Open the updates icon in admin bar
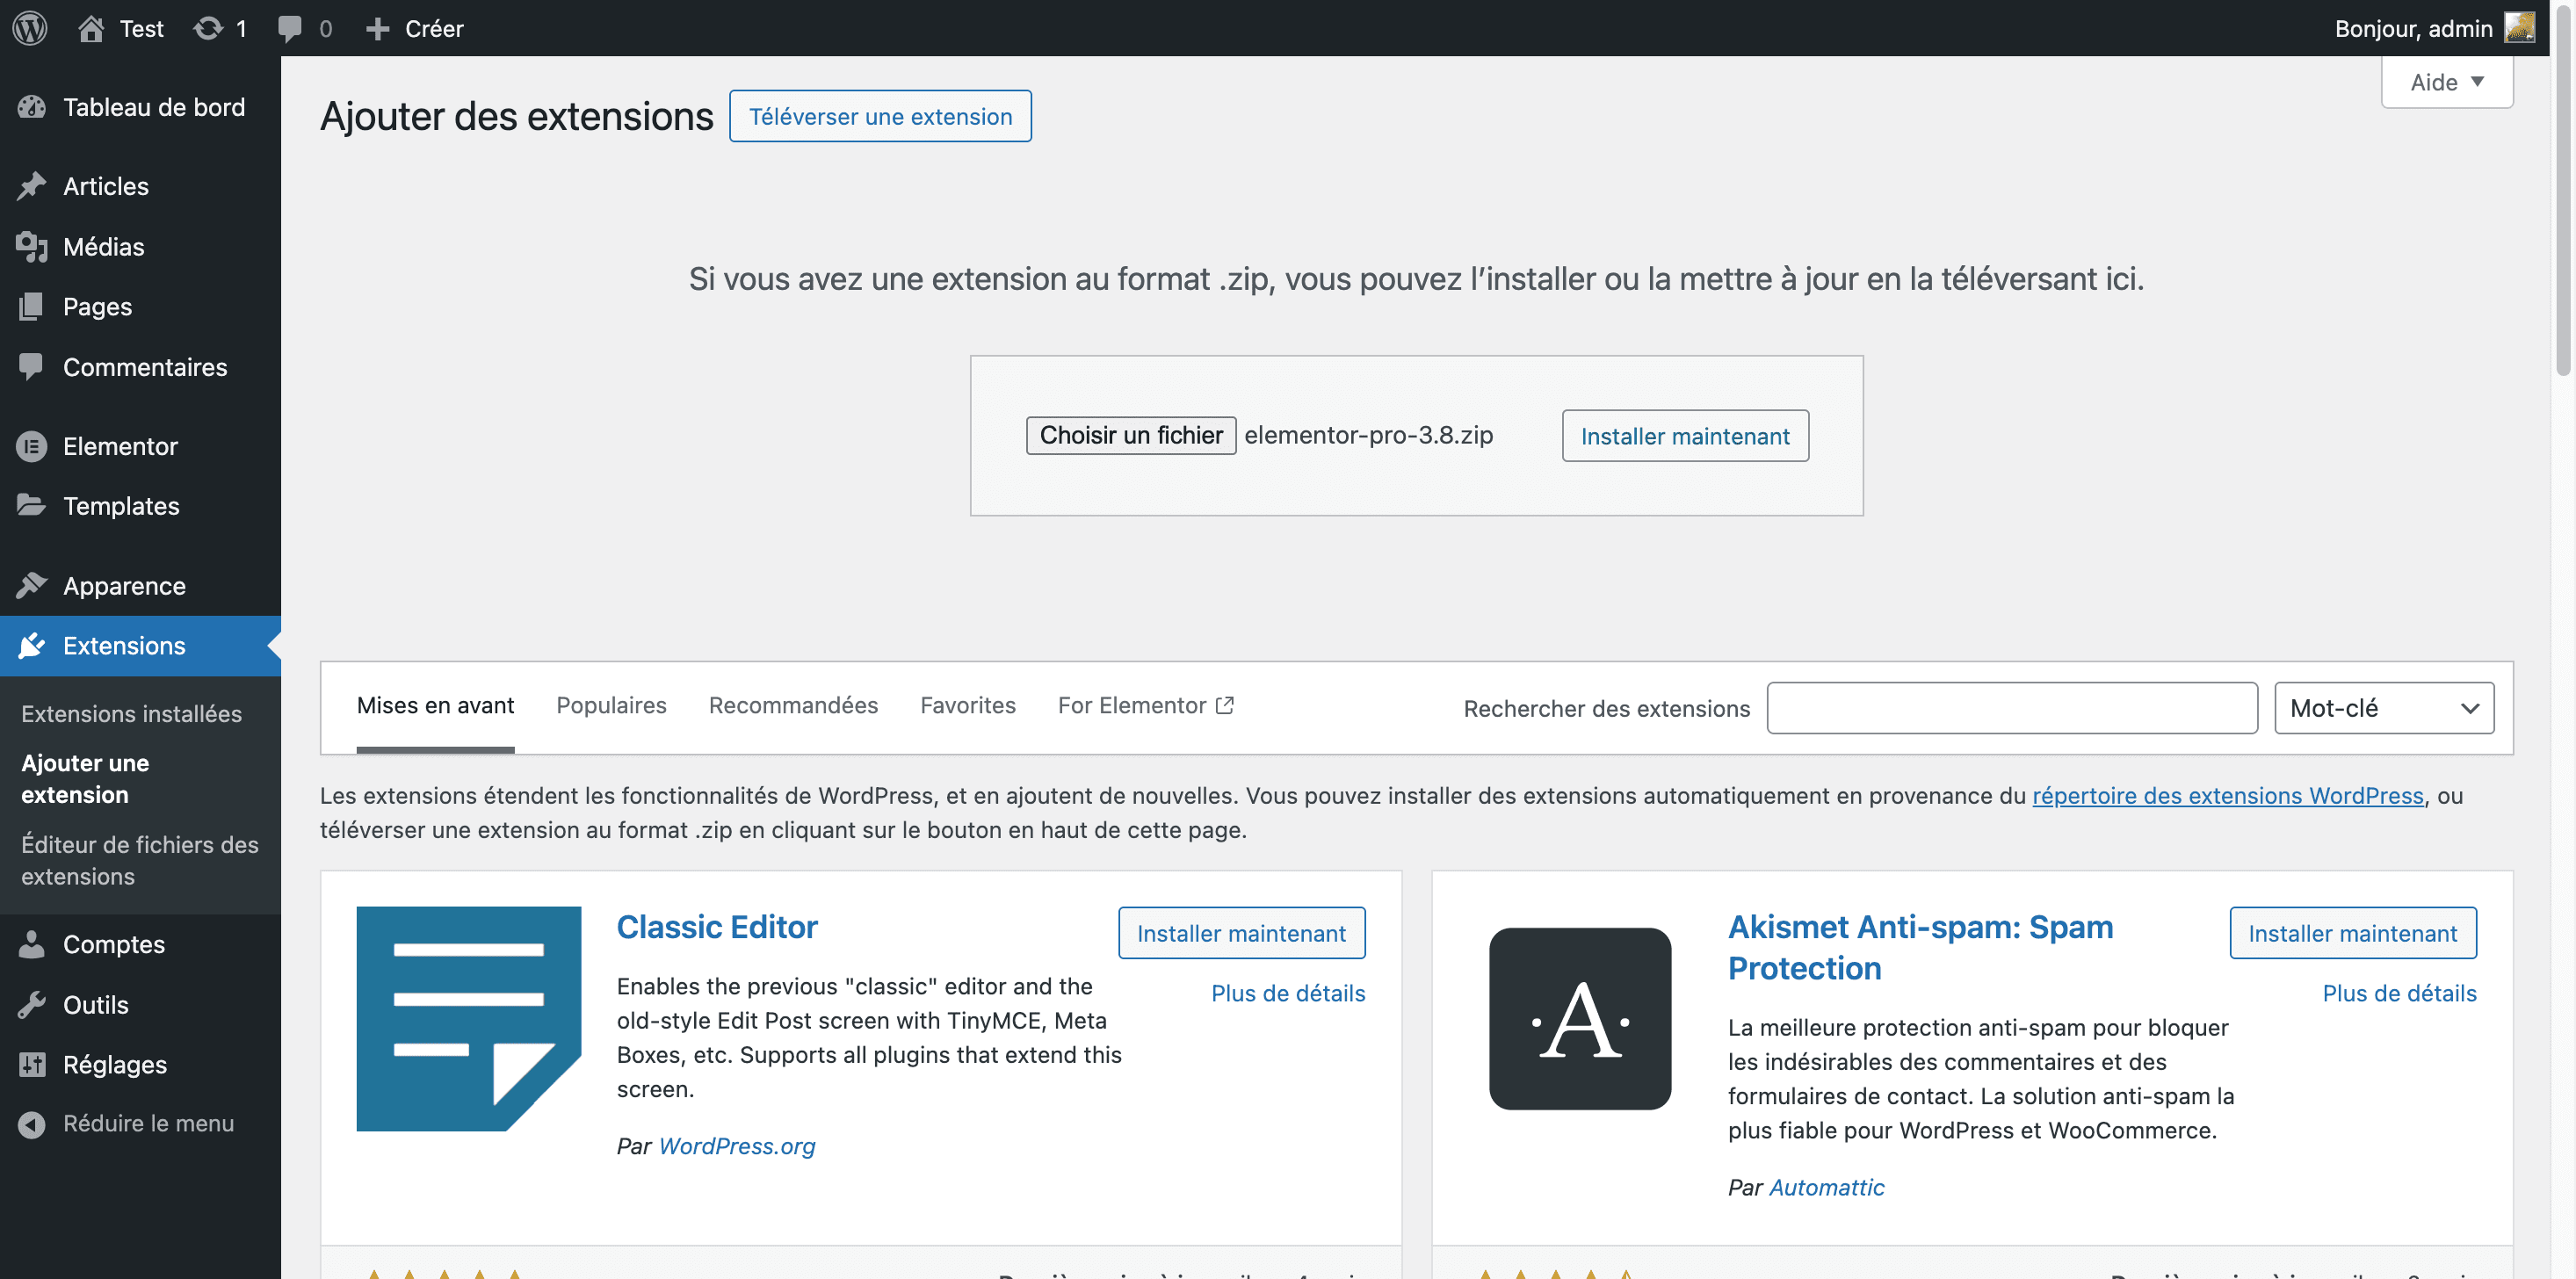Screen dimensions: 2576x1279 pyautogui.click(x=208, y=28)
